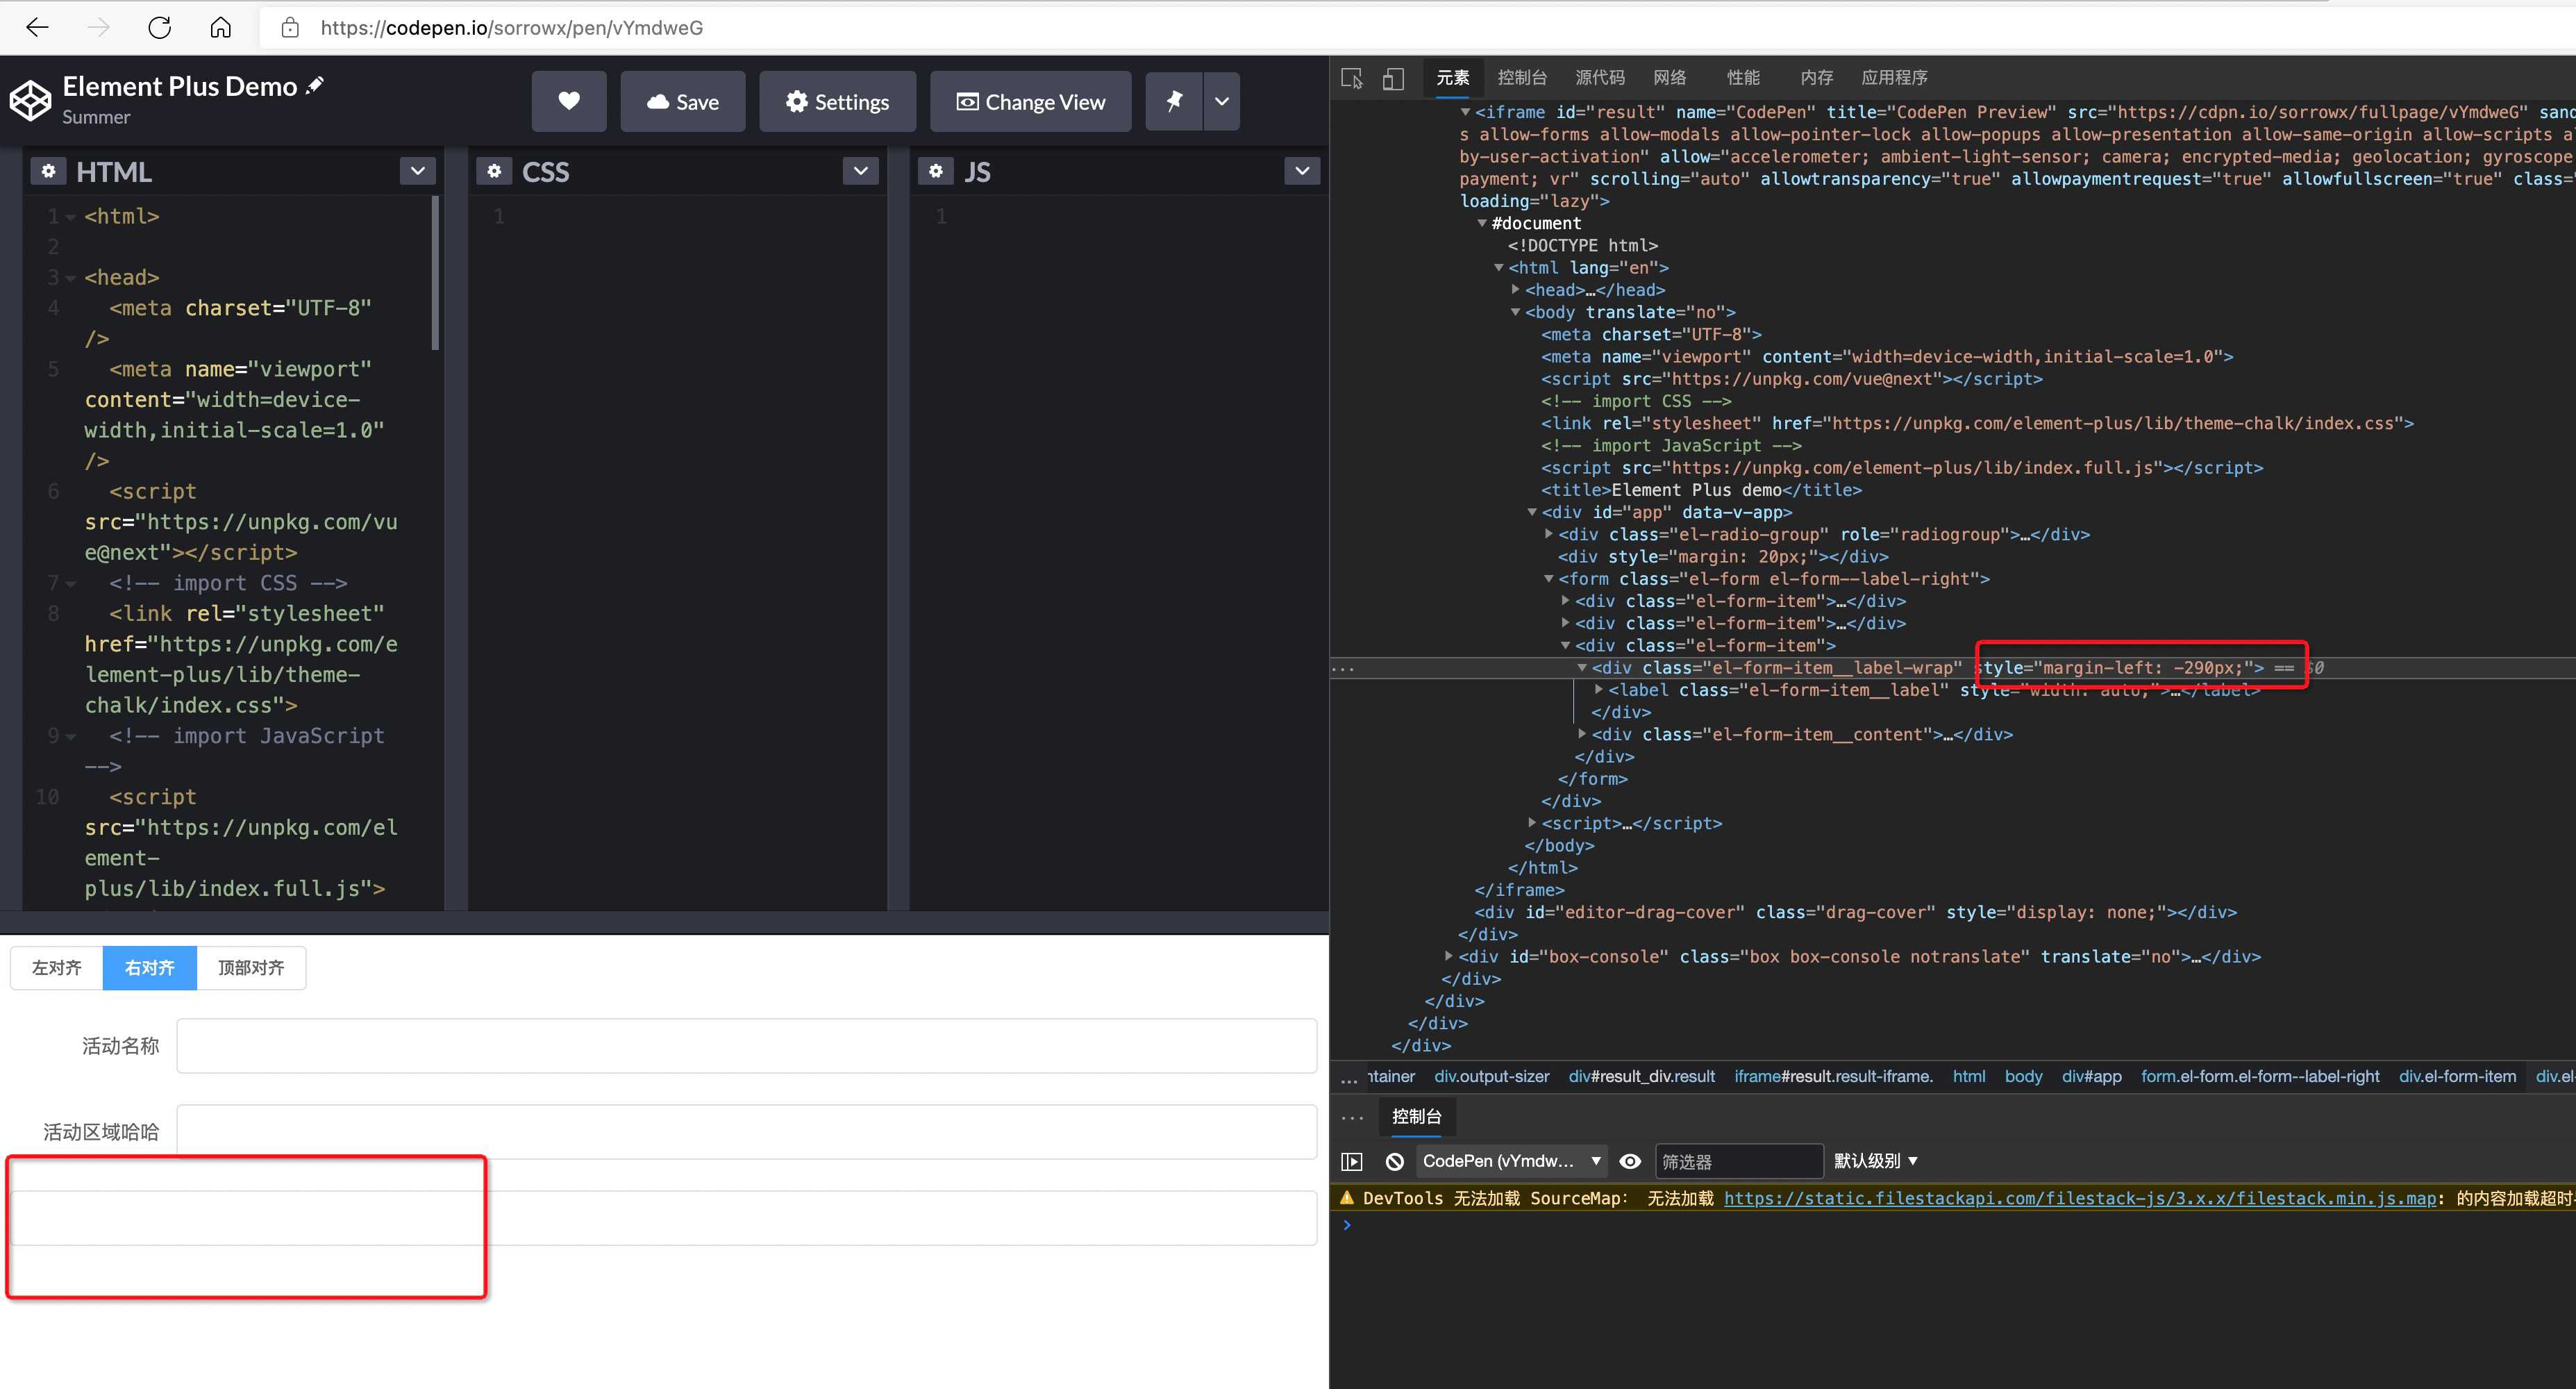Expand the collapsed head node in DOM tree

1516,290
